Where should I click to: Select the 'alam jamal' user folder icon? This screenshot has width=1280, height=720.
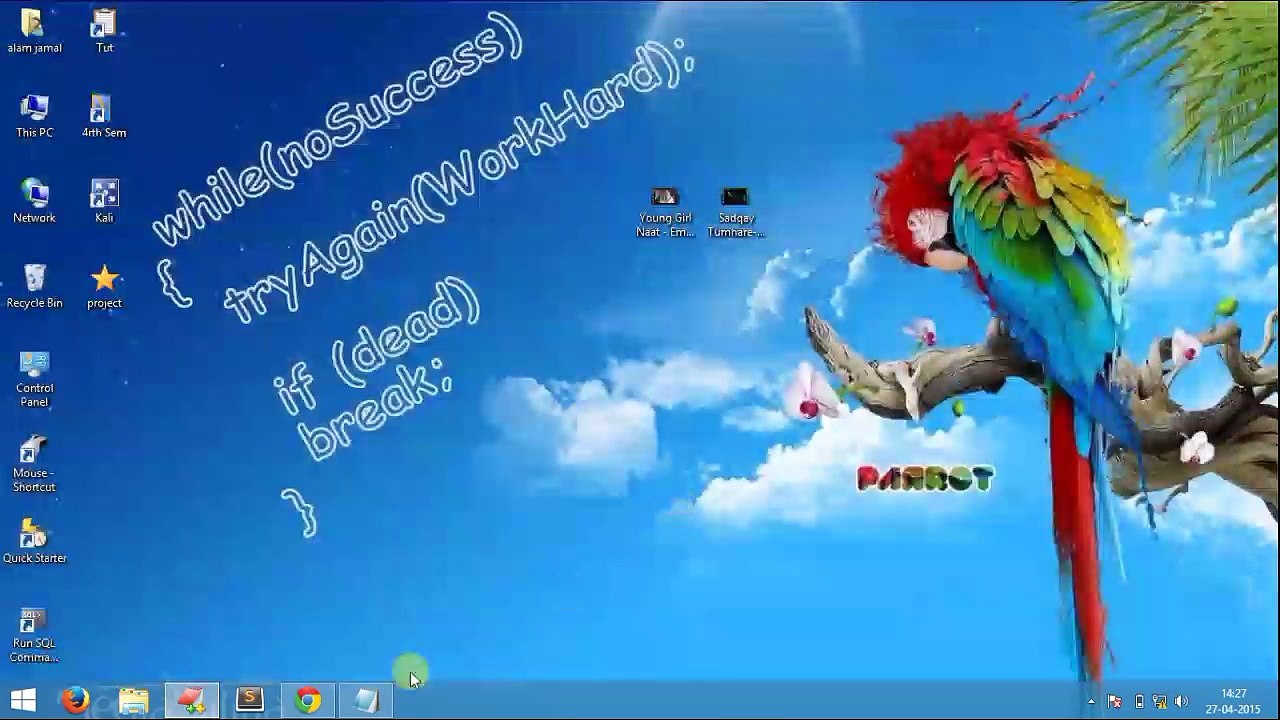(x=34, y=30)
